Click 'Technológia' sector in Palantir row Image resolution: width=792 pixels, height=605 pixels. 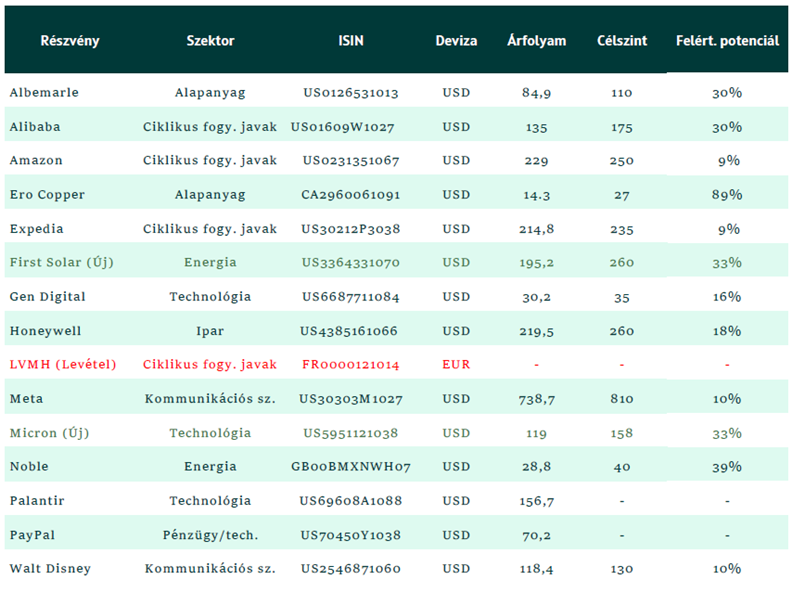[x=210, y=501]
